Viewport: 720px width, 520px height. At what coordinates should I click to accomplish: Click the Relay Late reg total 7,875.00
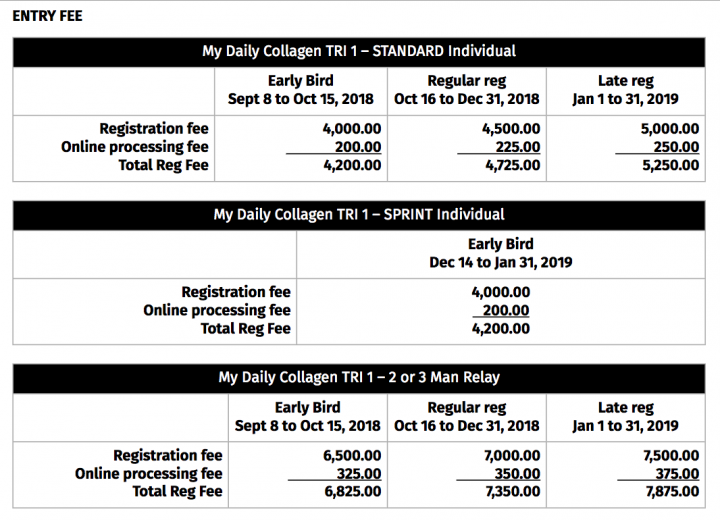coord(672,492)
